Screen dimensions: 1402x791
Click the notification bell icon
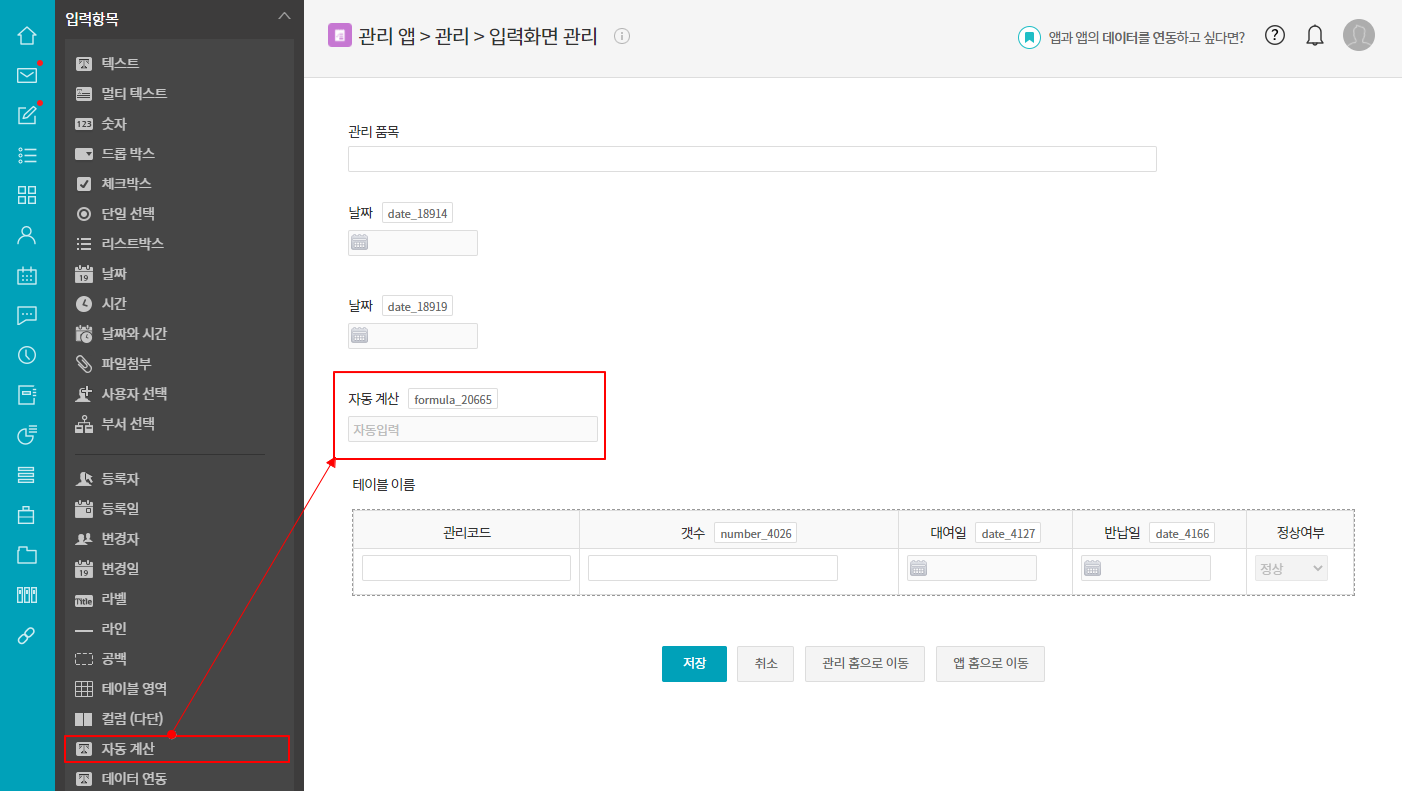click(x=1315, y=36)
